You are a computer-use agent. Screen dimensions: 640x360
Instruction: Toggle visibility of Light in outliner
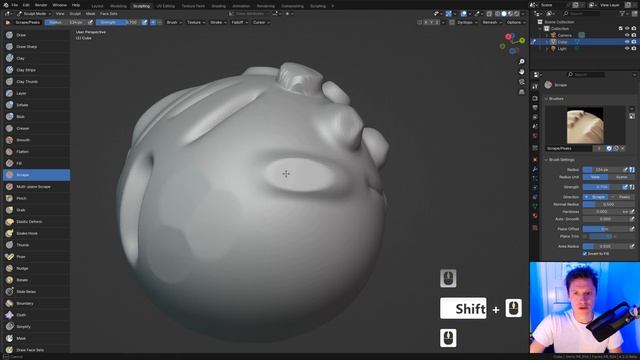[627, 49]
